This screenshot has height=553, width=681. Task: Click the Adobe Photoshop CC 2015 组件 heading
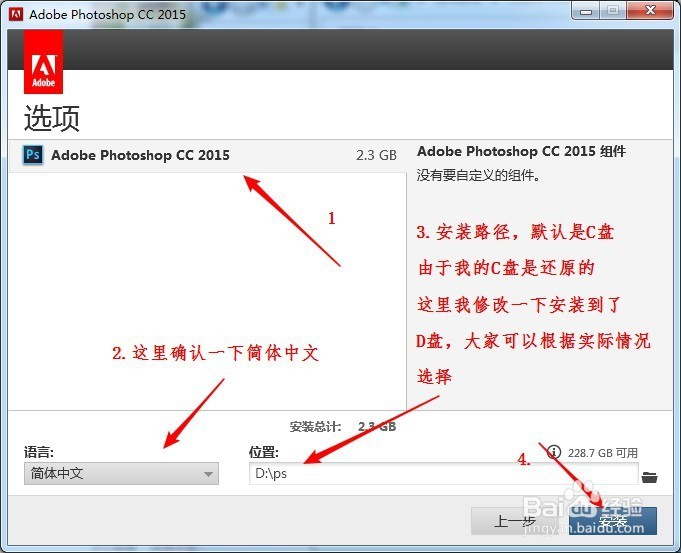[x=521, y=151]
